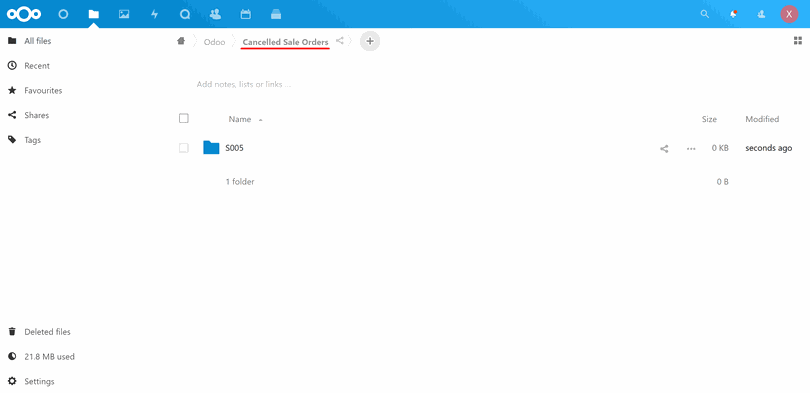This screenshot has height=393, width=810.
Task: Click the S005 folder icon
Action: 211,148
